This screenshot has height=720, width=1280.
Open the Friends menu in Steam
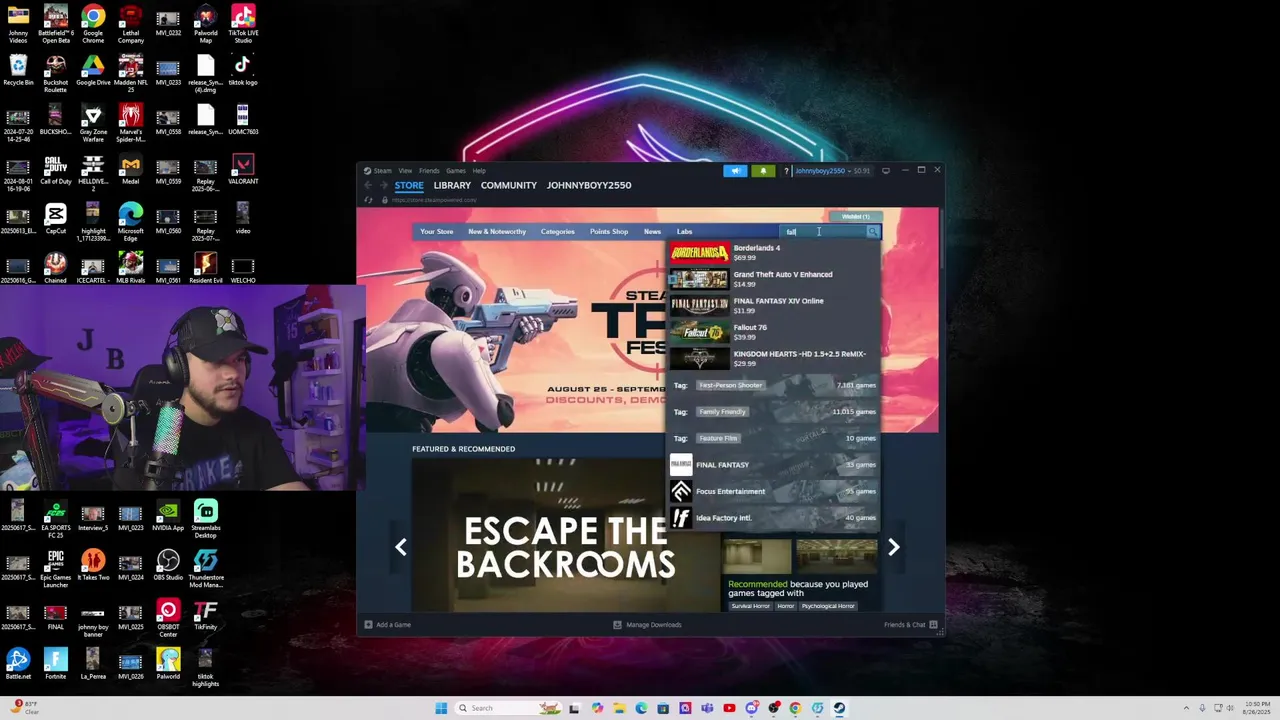(429, 171)
